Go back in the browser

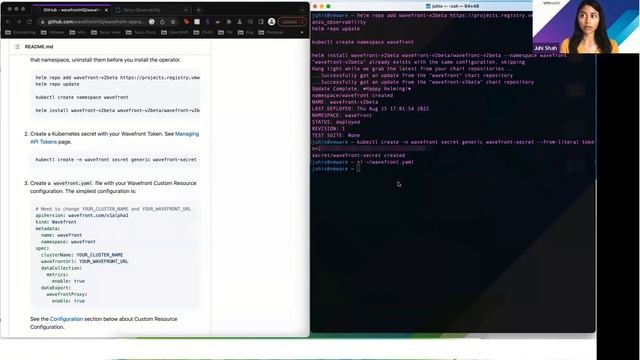[8, 22]
